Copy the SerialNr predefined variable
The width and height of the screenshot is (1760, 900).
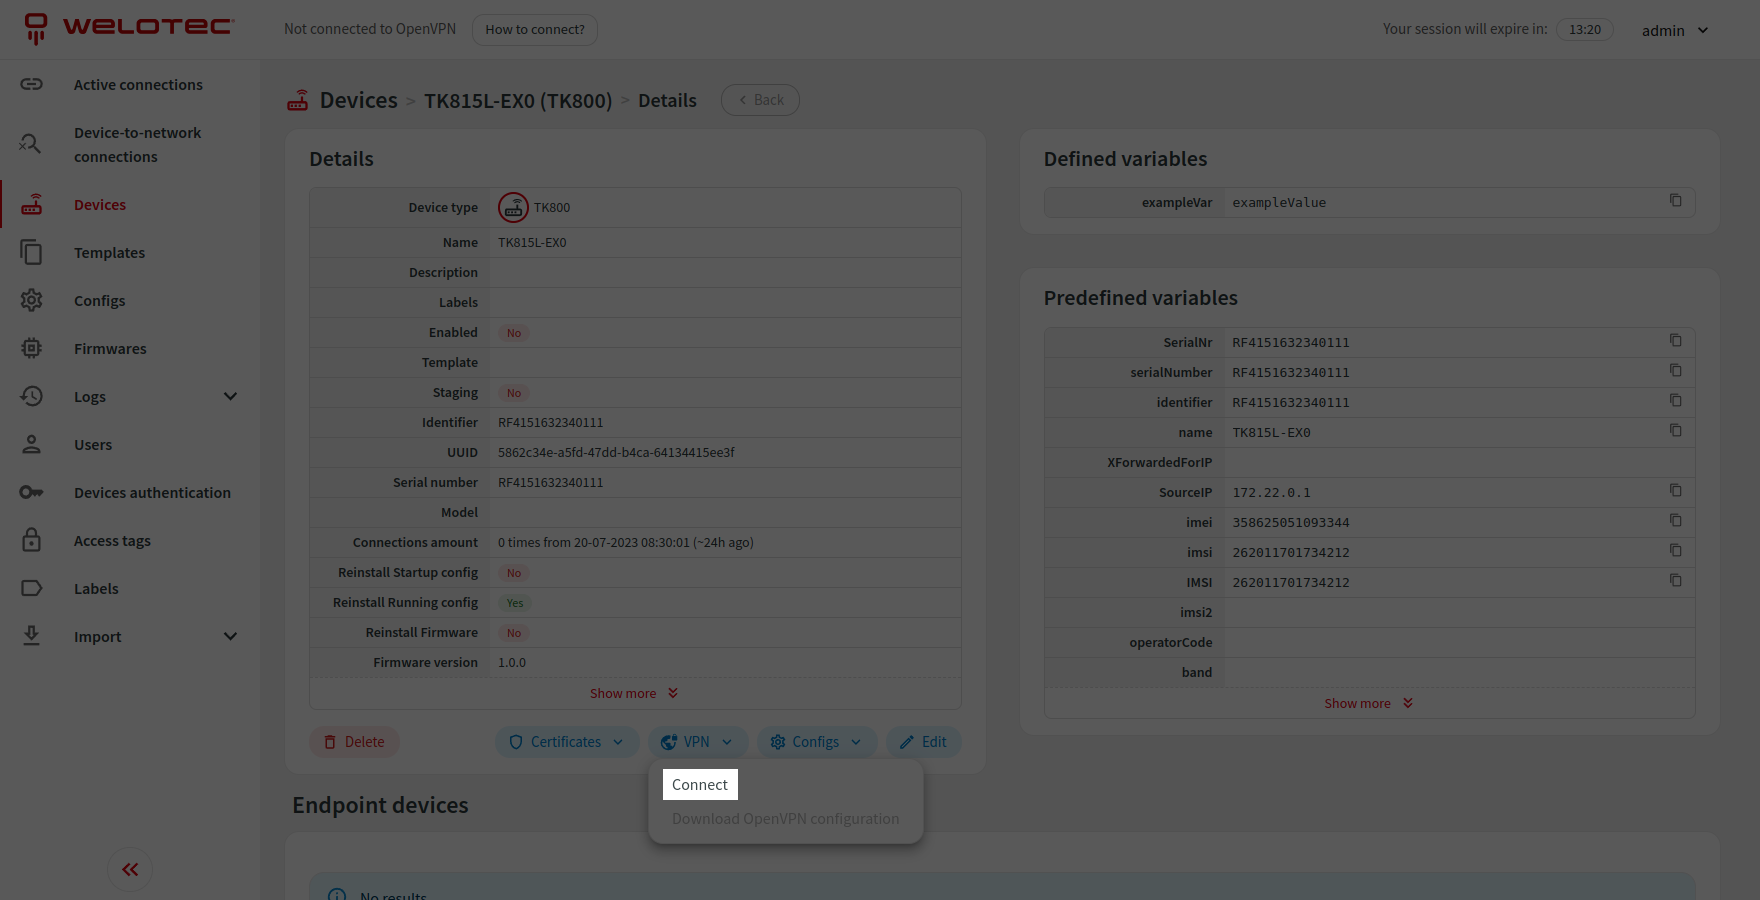(1675, 341)
